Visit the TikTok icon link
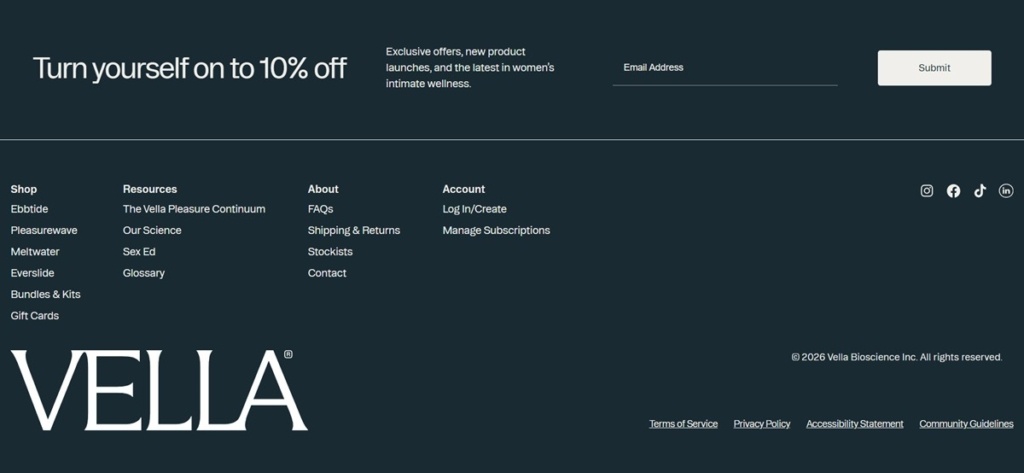This screenshot has height=473, width=1024. coord(980,191)
